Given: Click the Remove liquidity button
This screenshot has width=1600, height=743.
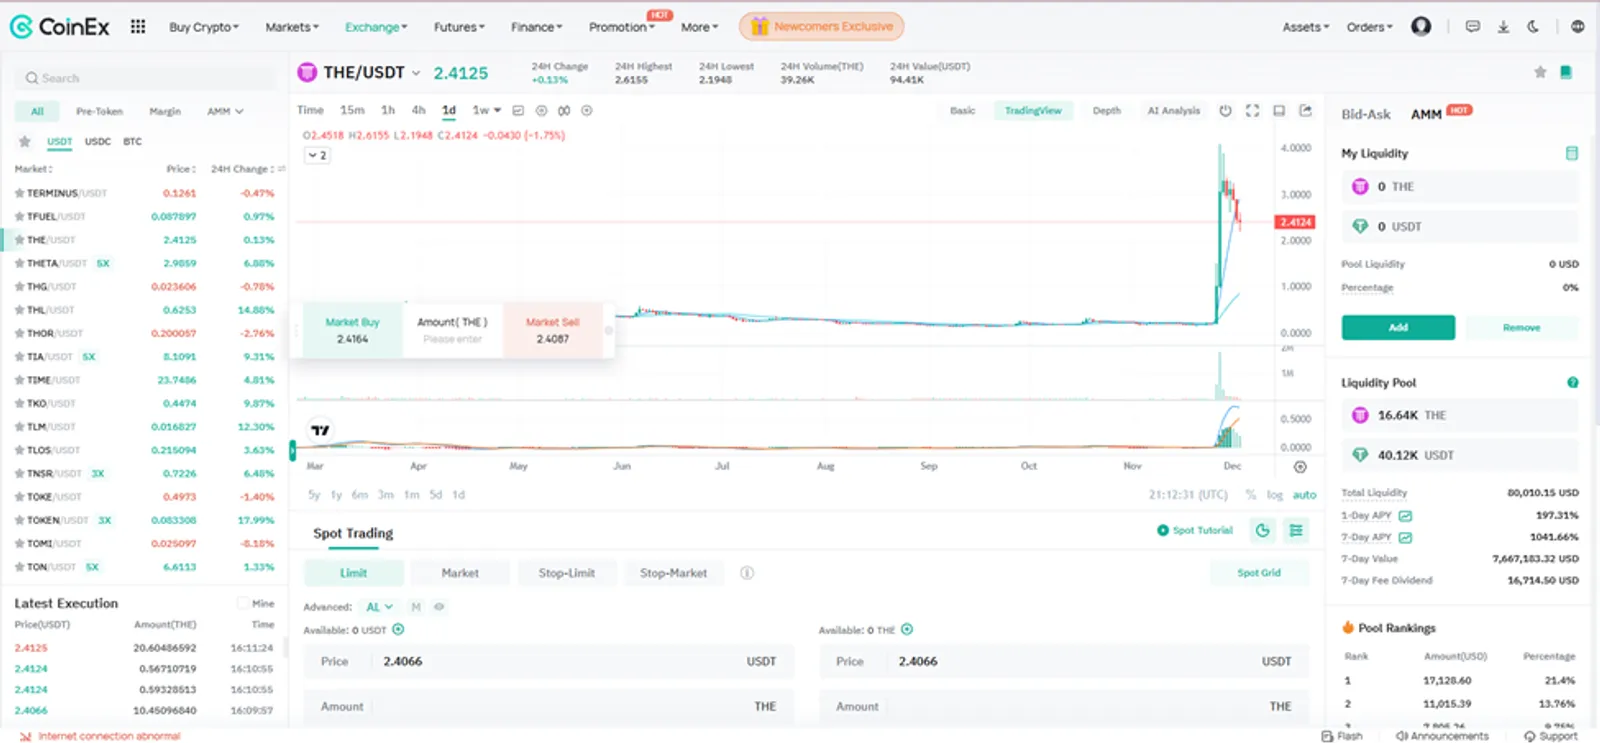Looking at the screenshot, I should point(1521,327).
